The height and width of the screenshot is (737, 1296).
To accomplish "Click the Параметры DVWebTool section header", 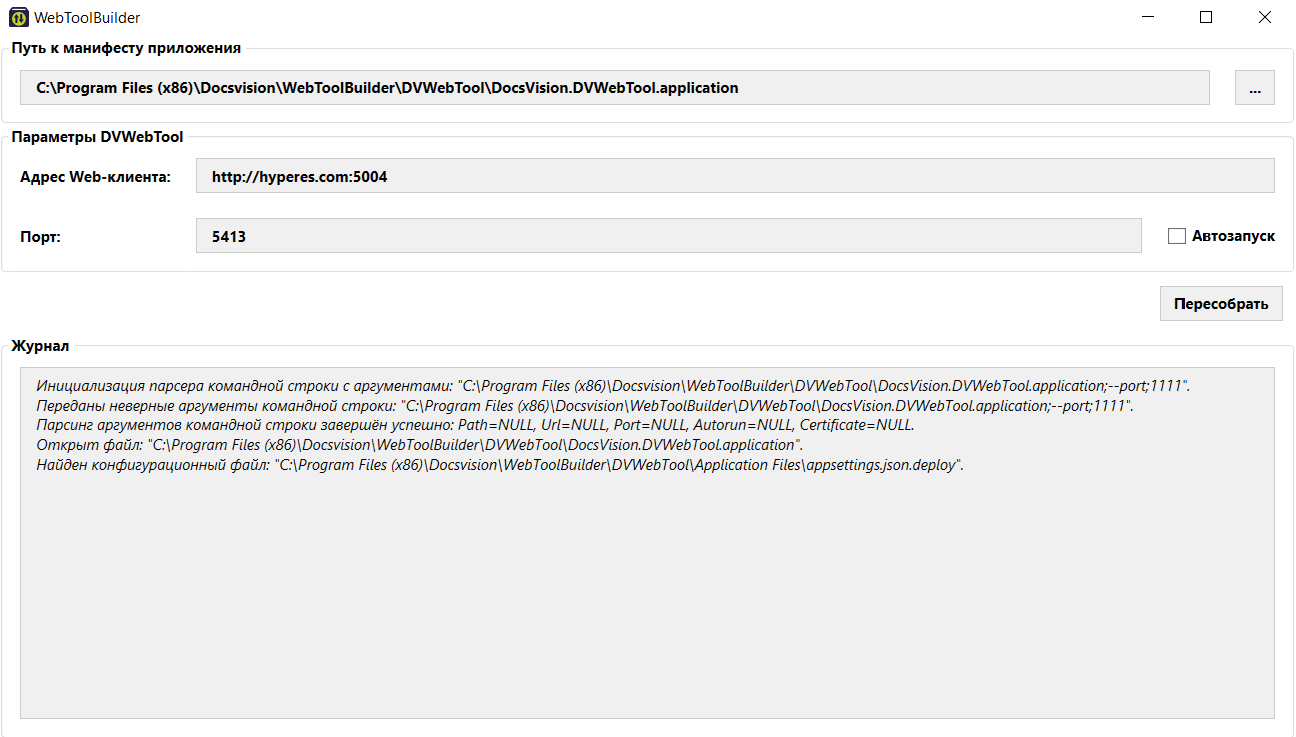I will tap(97, 137).
